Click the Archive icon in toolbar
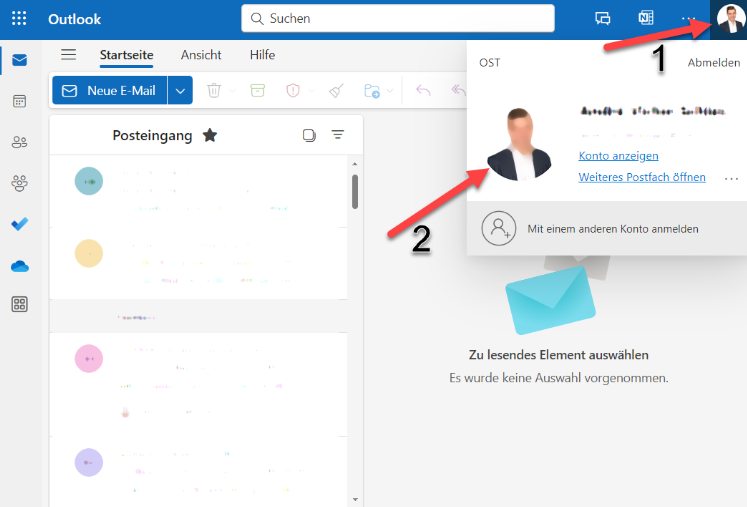 point(257,90)
